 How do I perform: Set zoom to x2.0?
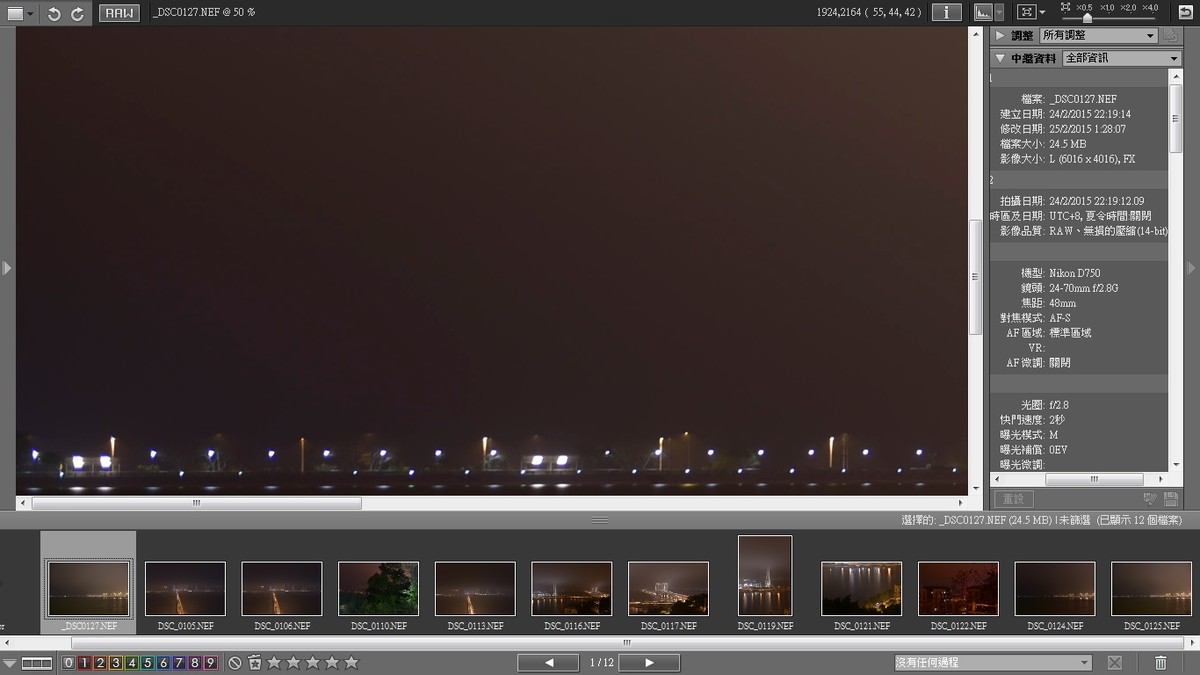tap(1128, 7)
